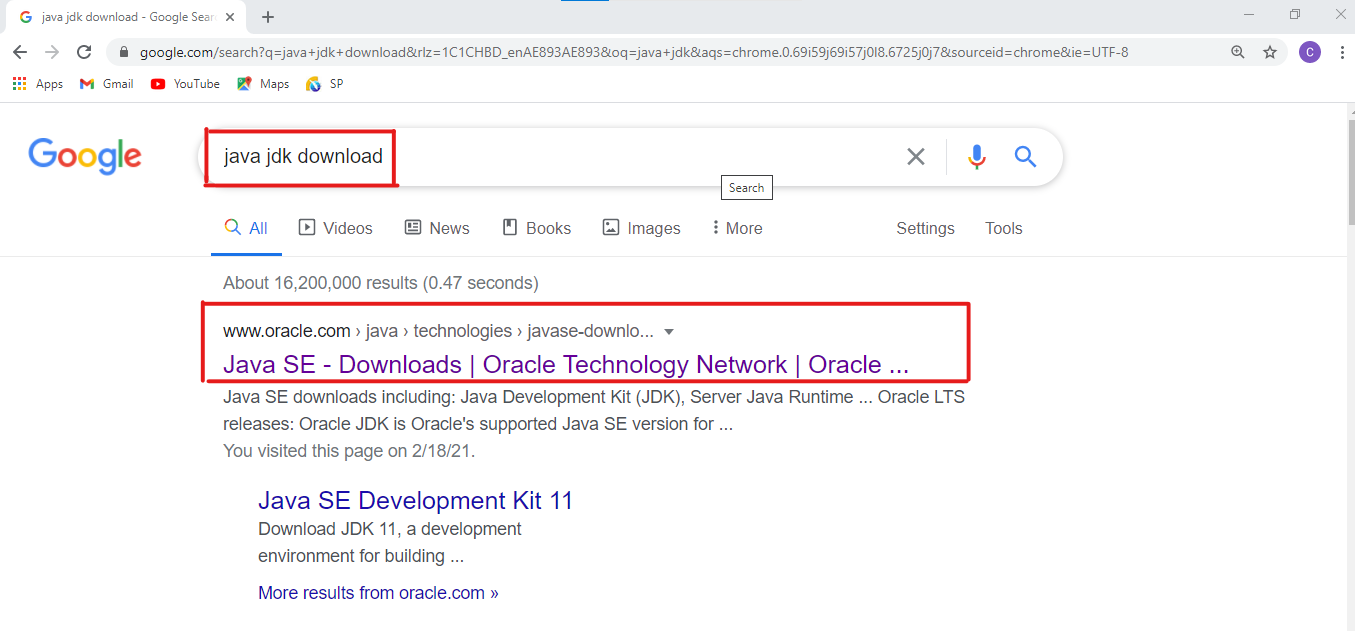Click the zoom icon in the address bar
Viewport: 1355px width, 631px height.
click(x=1238, y=51)
